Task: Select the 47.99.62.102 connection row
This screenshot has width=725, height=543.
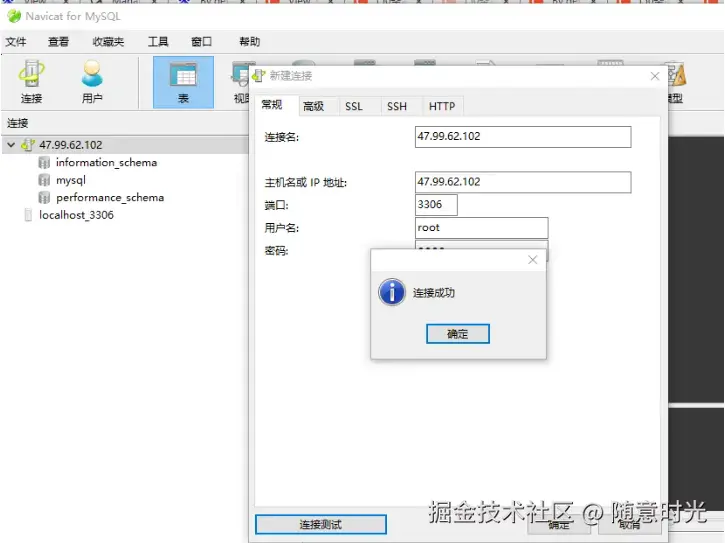Action: point(126,145)
